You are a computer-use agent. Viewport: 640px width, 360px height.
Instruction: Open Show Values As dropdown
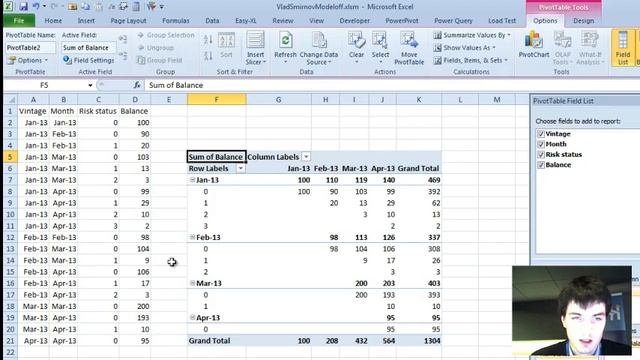[464, 48]
